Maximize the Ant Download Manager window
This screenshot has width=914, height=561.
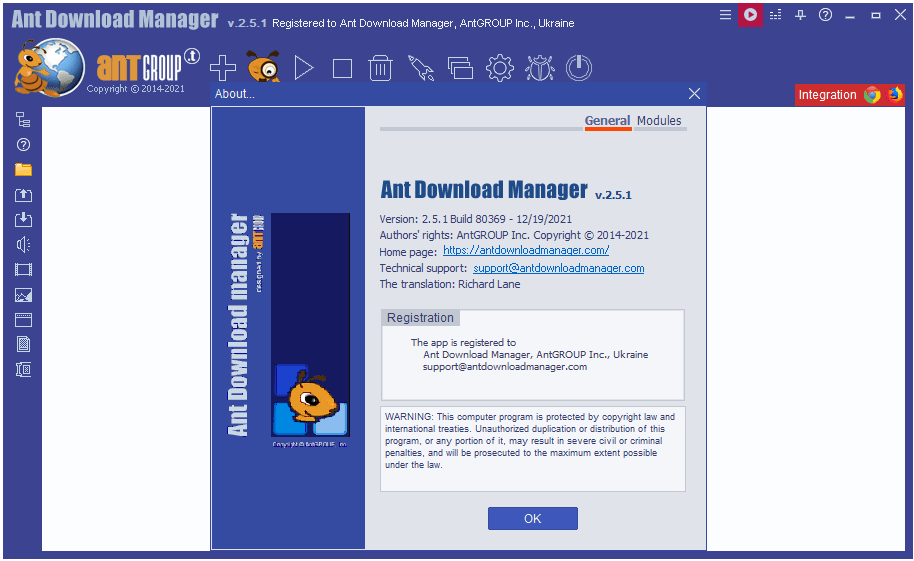(x=876, y=15)
